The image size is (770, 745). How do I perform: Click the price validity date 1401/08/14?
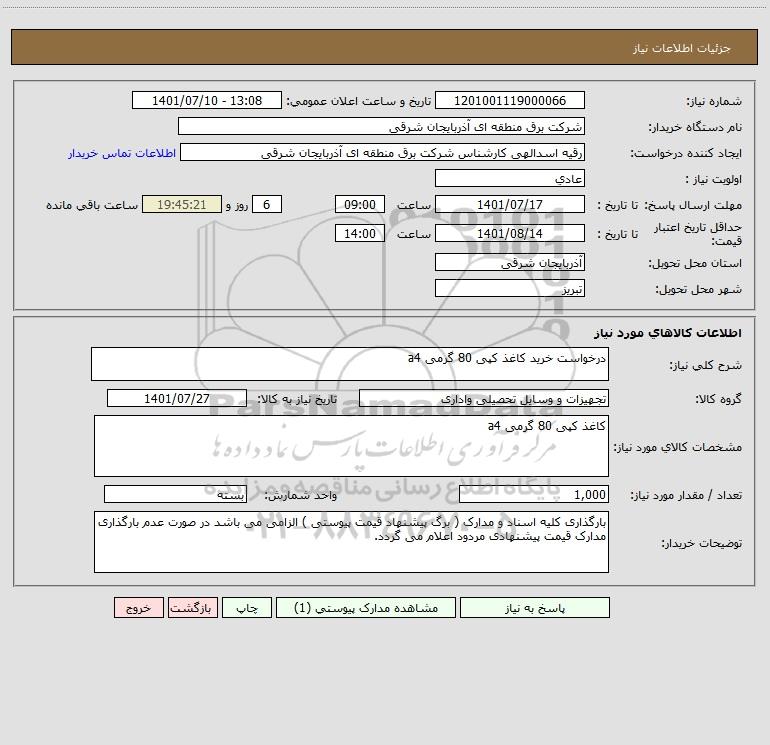point(510,233)
